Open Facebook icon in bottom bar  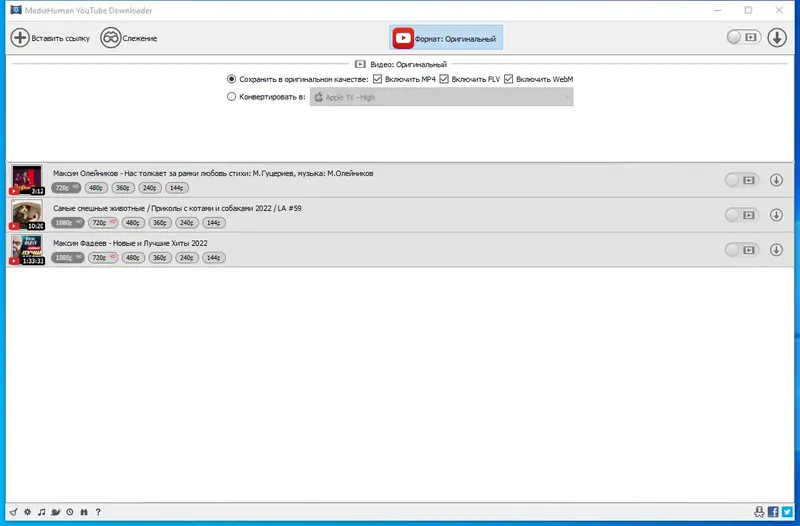tap(773, 512)
